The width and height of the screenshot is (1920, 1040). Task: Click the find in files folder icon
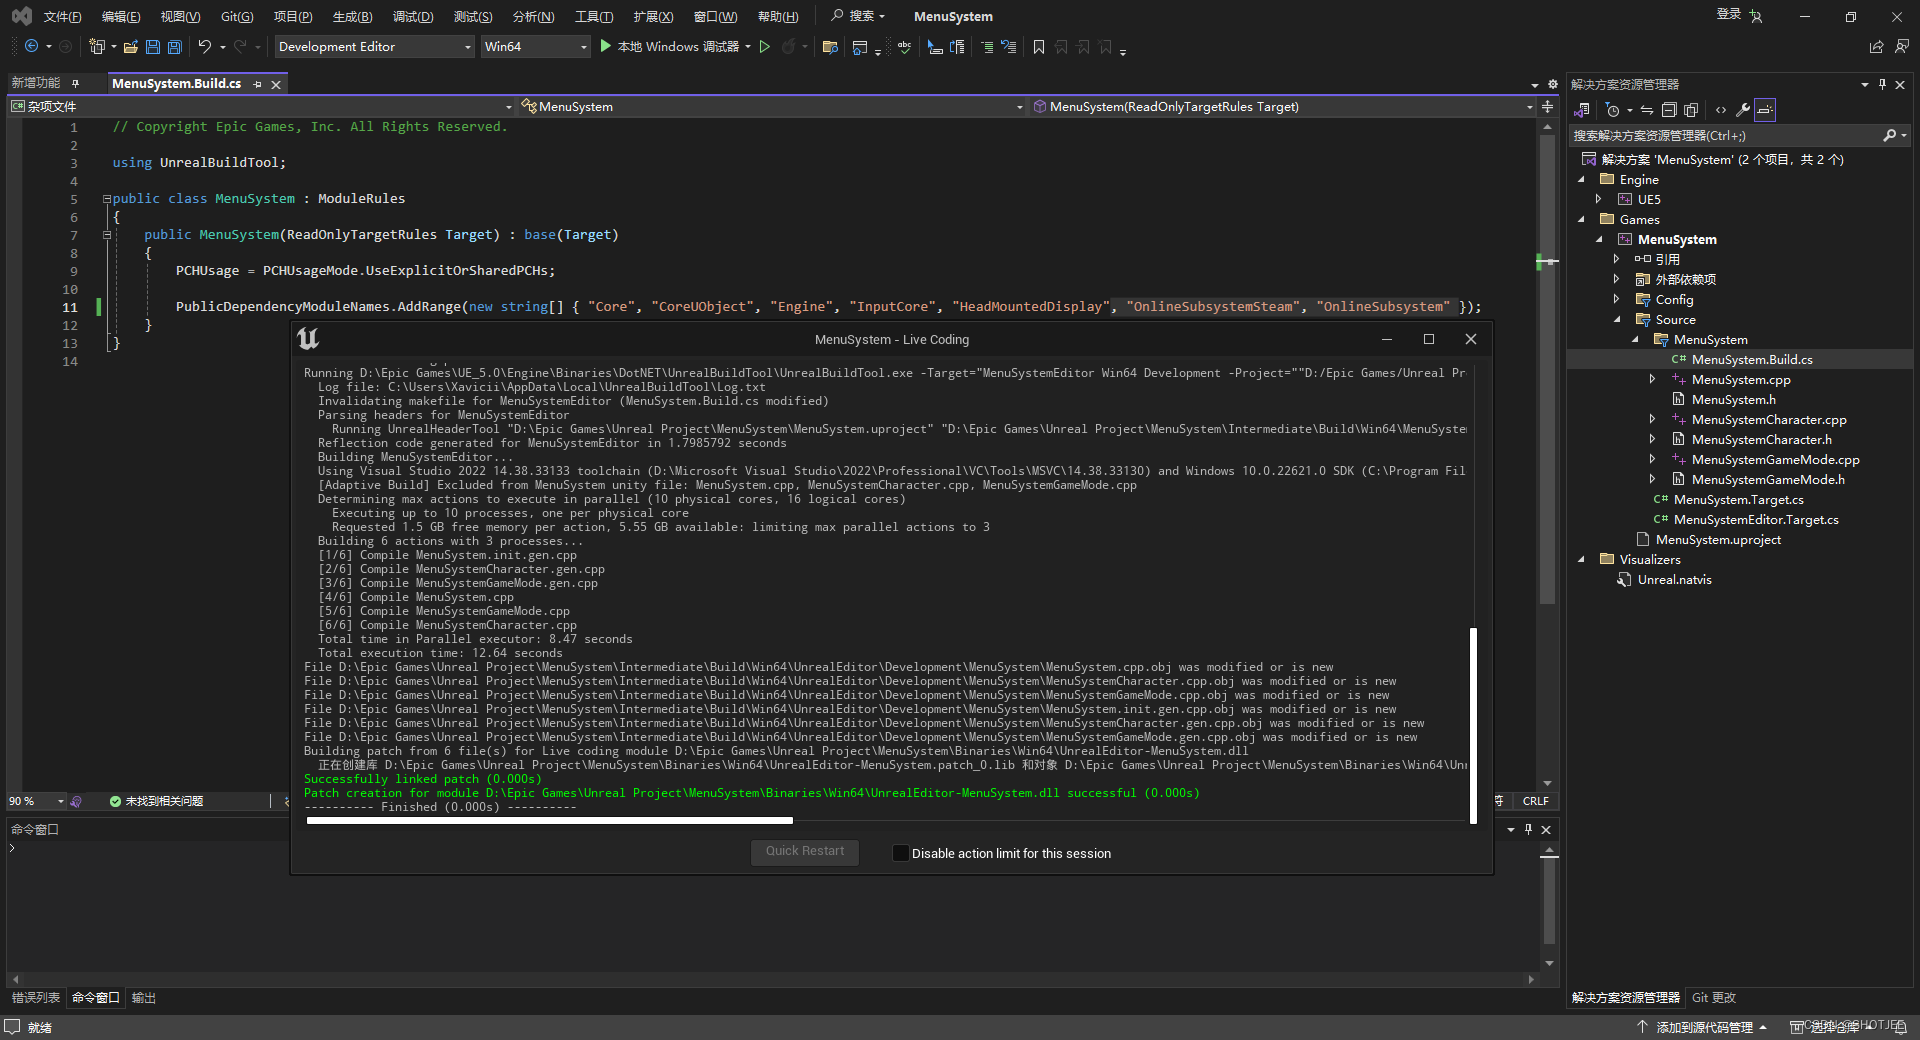click(x=830, y=47)
